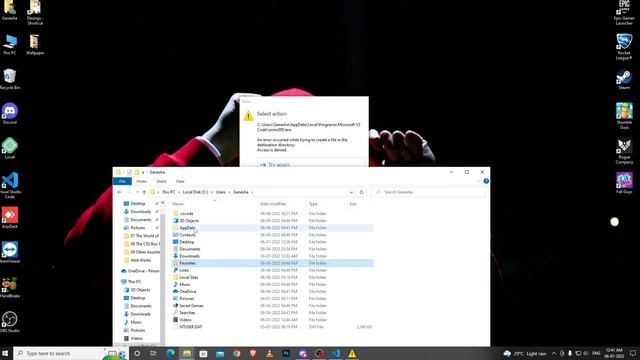Open the Wallpaper folder on desktop
This screenshot has height=360, width=640.
pyautogui.click(x=35, y=44)
